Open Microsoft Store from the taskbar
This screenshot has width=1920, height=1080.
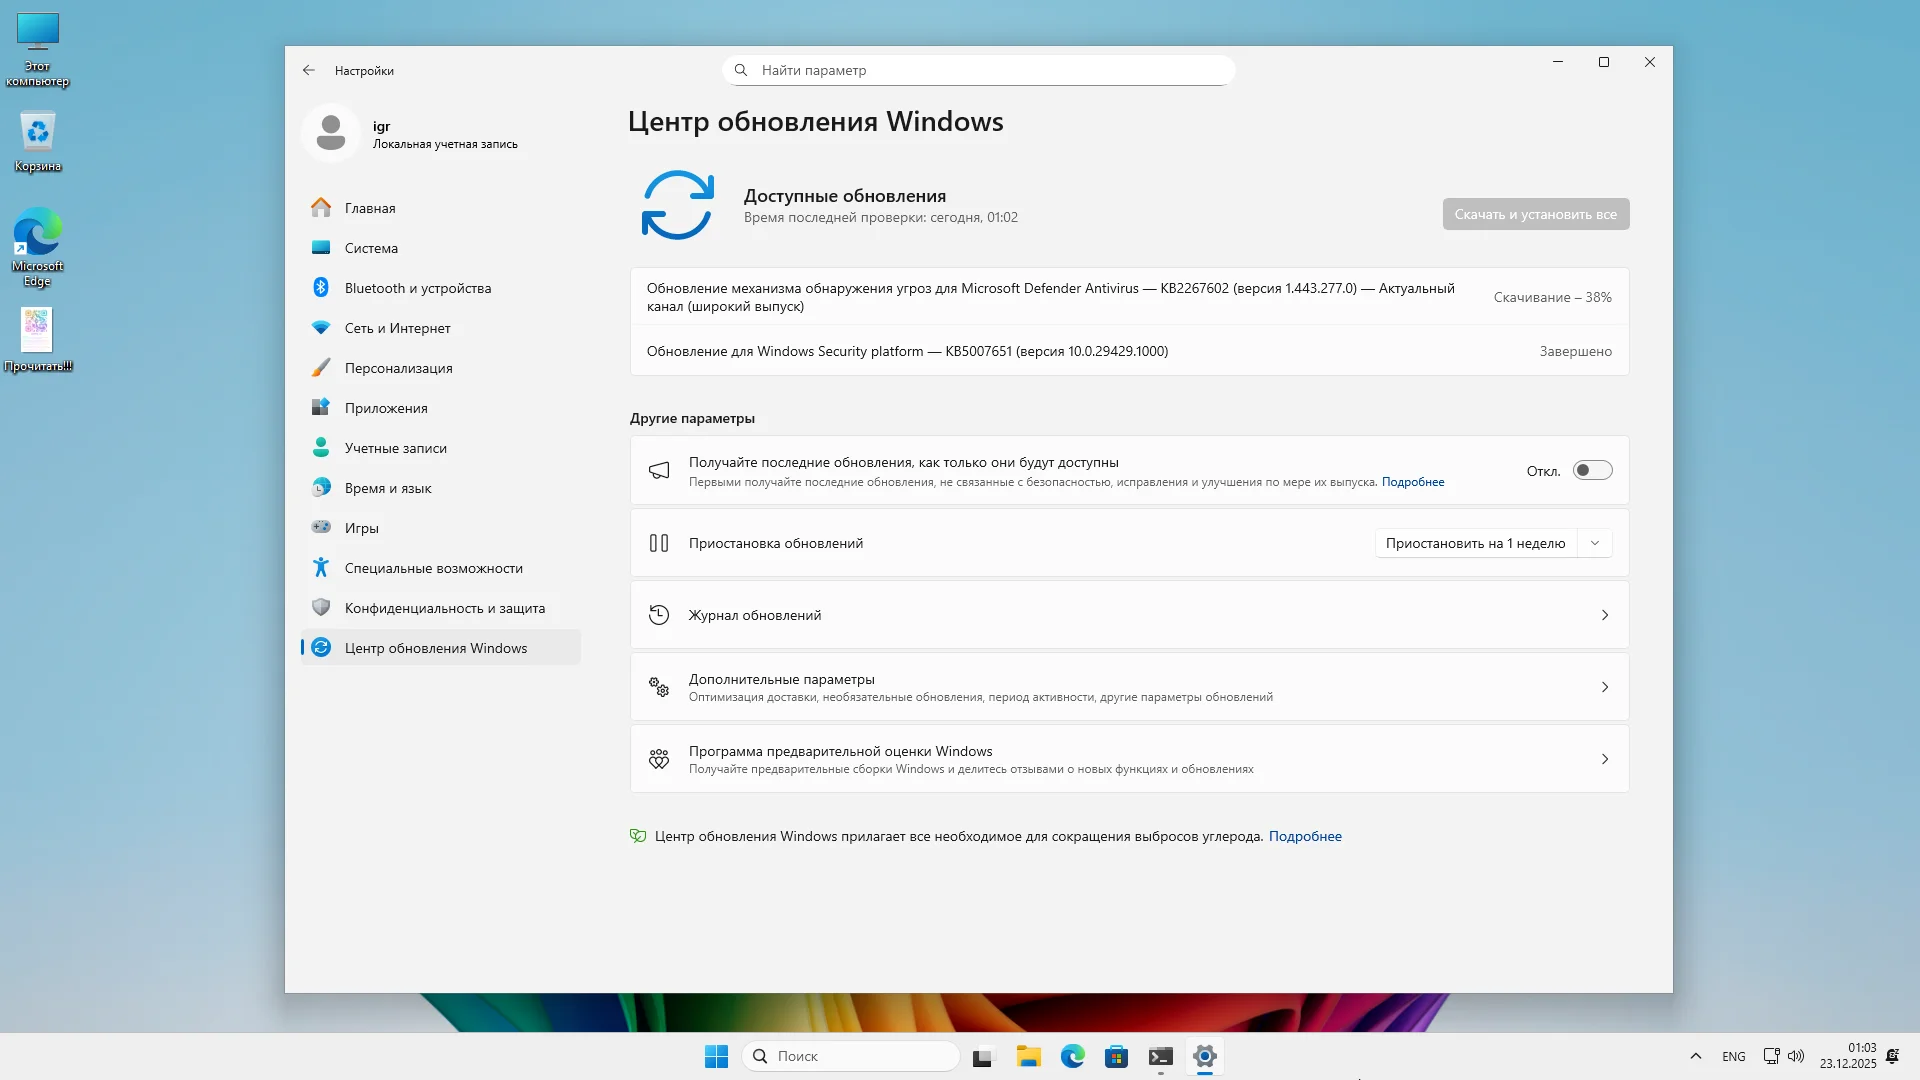(1116, 1056)
